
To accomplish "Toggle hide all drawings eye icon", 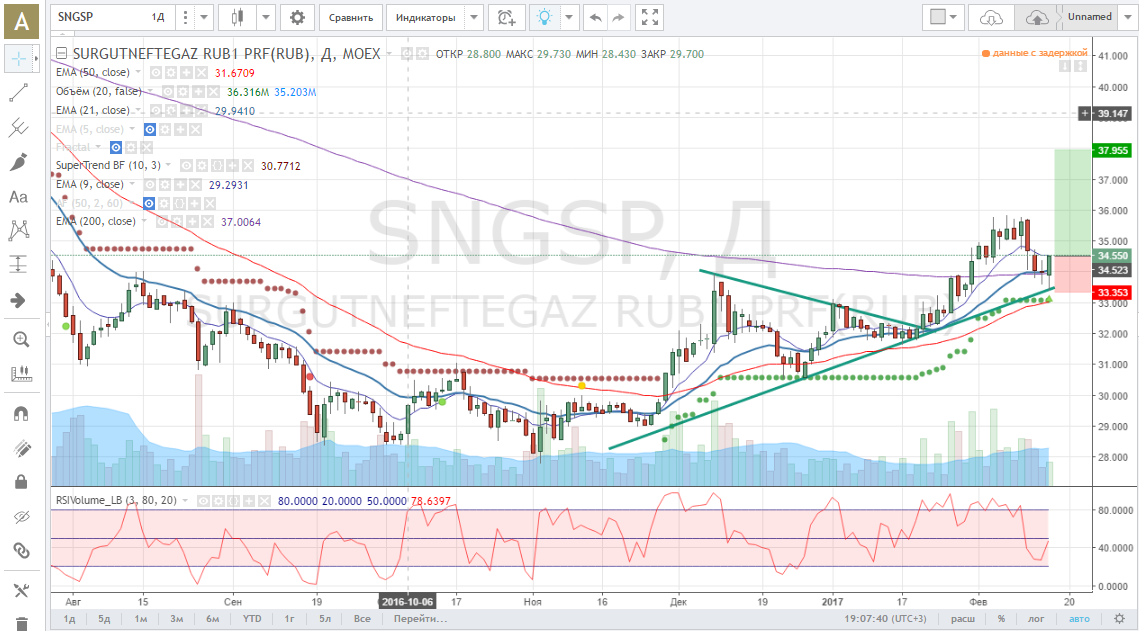I will [x=21, y=517].
